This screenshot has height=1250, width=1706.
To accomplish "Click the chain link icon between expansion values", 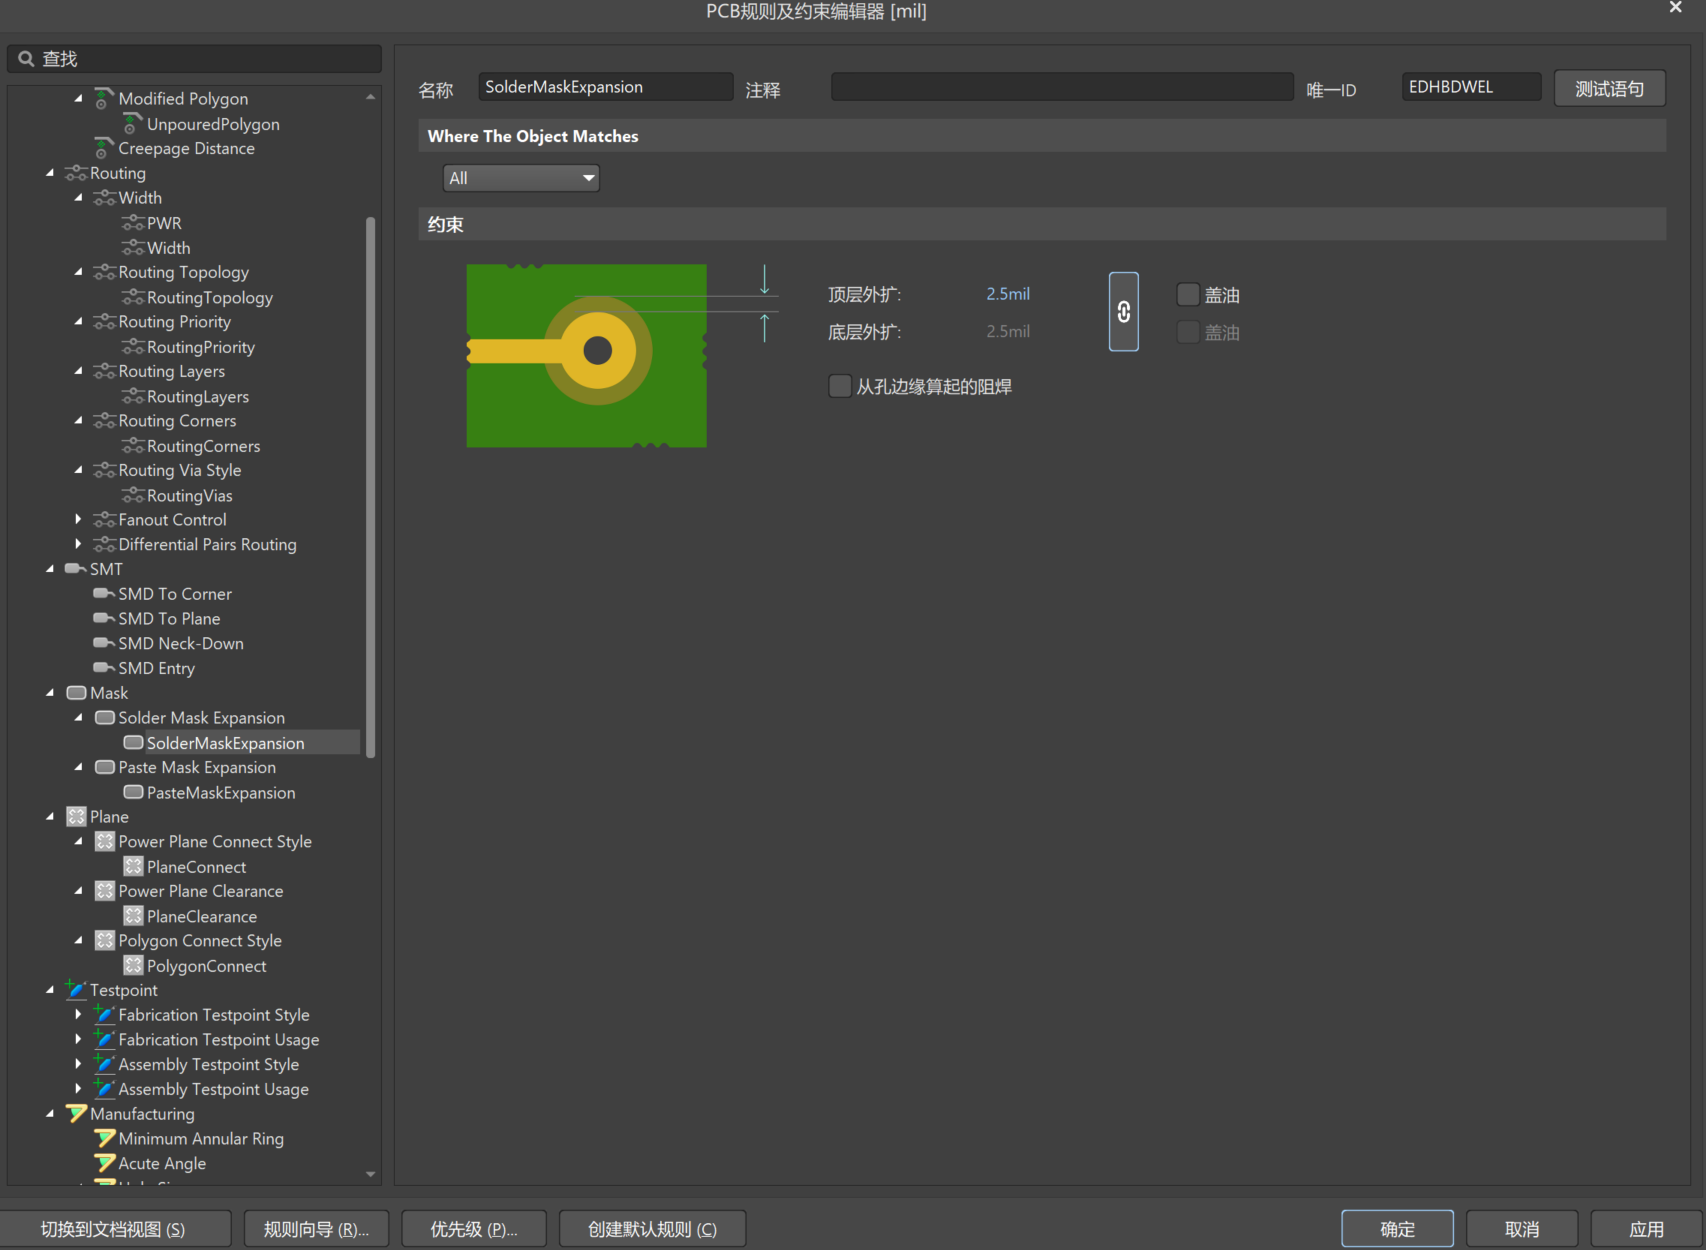I will pos(1123,312).
